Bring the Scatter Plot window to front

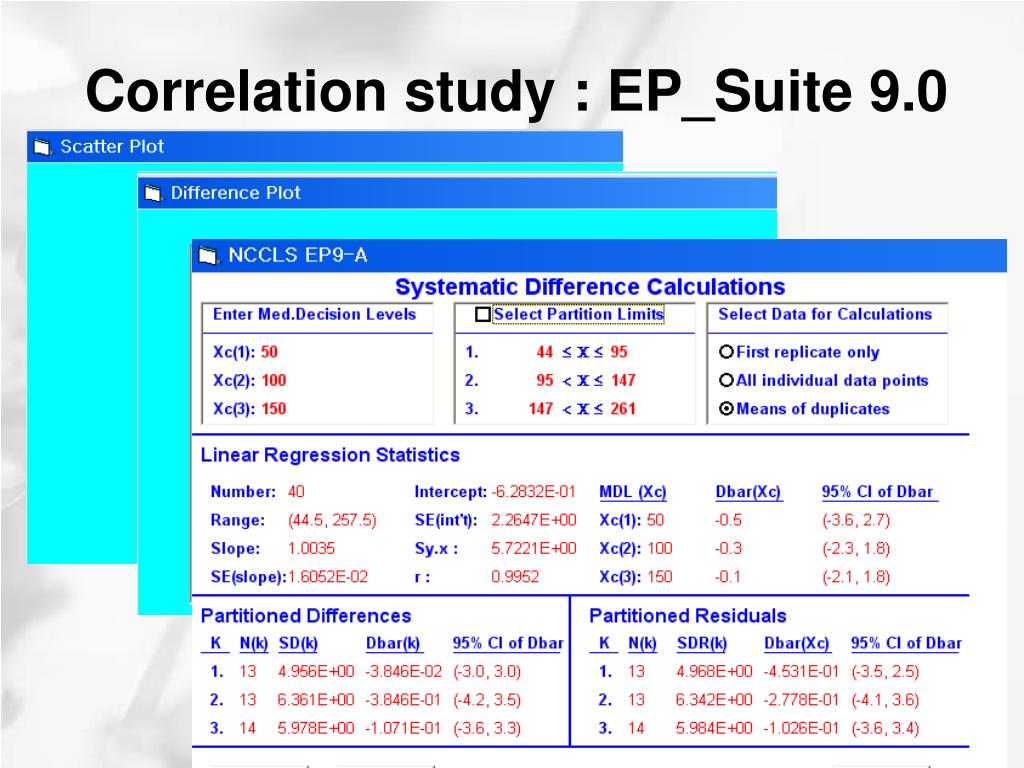[325, 146]
